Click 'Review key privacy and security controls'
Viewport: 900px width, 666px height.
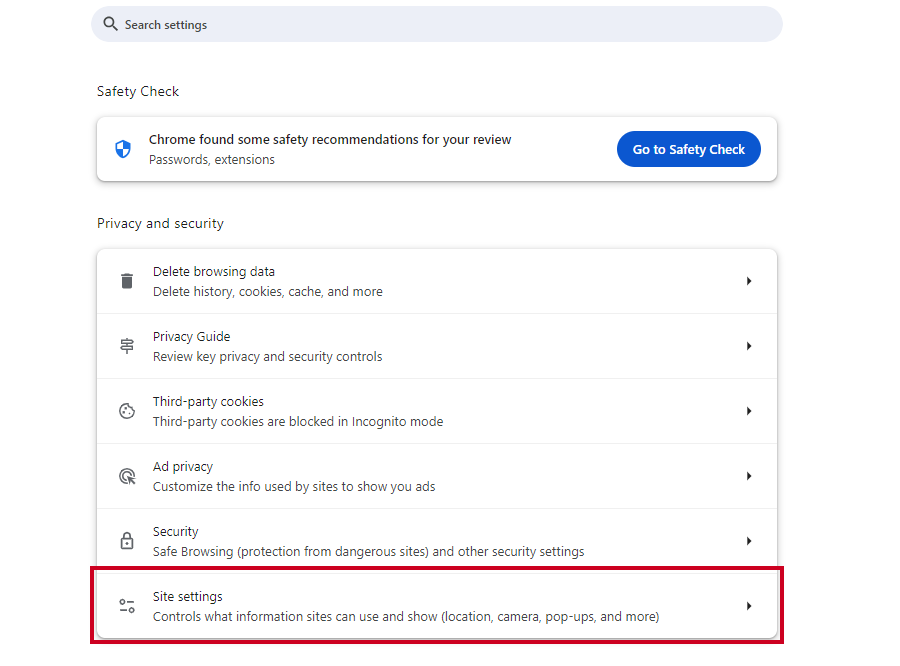pos(267,357)
